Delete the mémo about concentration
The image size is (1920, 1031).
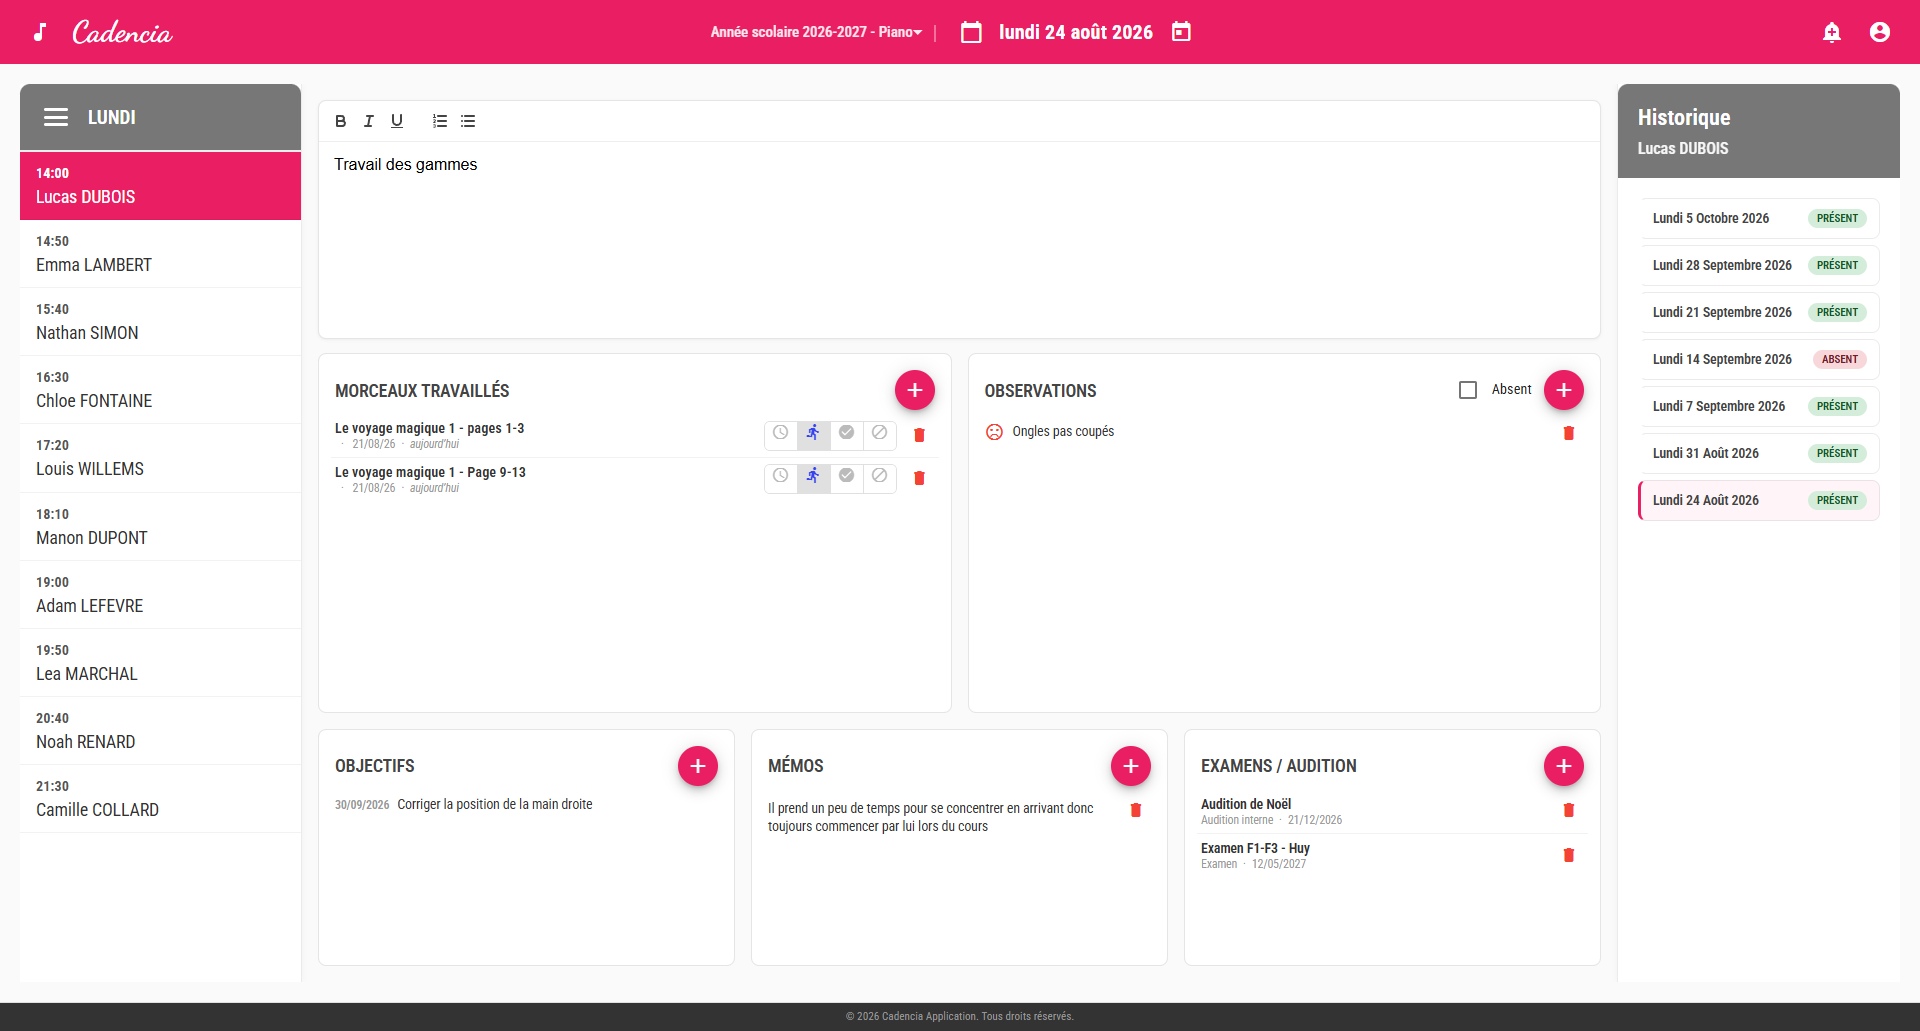click(1136, 810)
